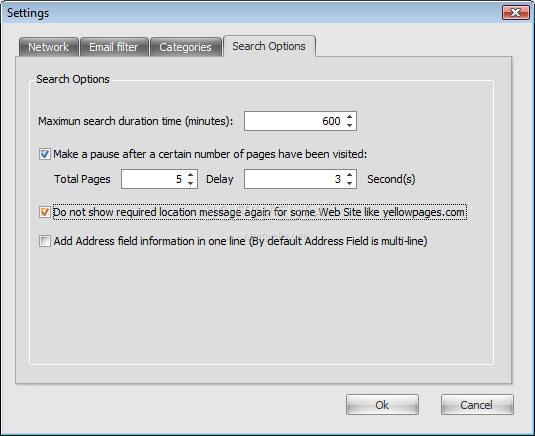
Task: Close the Settings dialog window
Action: tap(515, 13)
